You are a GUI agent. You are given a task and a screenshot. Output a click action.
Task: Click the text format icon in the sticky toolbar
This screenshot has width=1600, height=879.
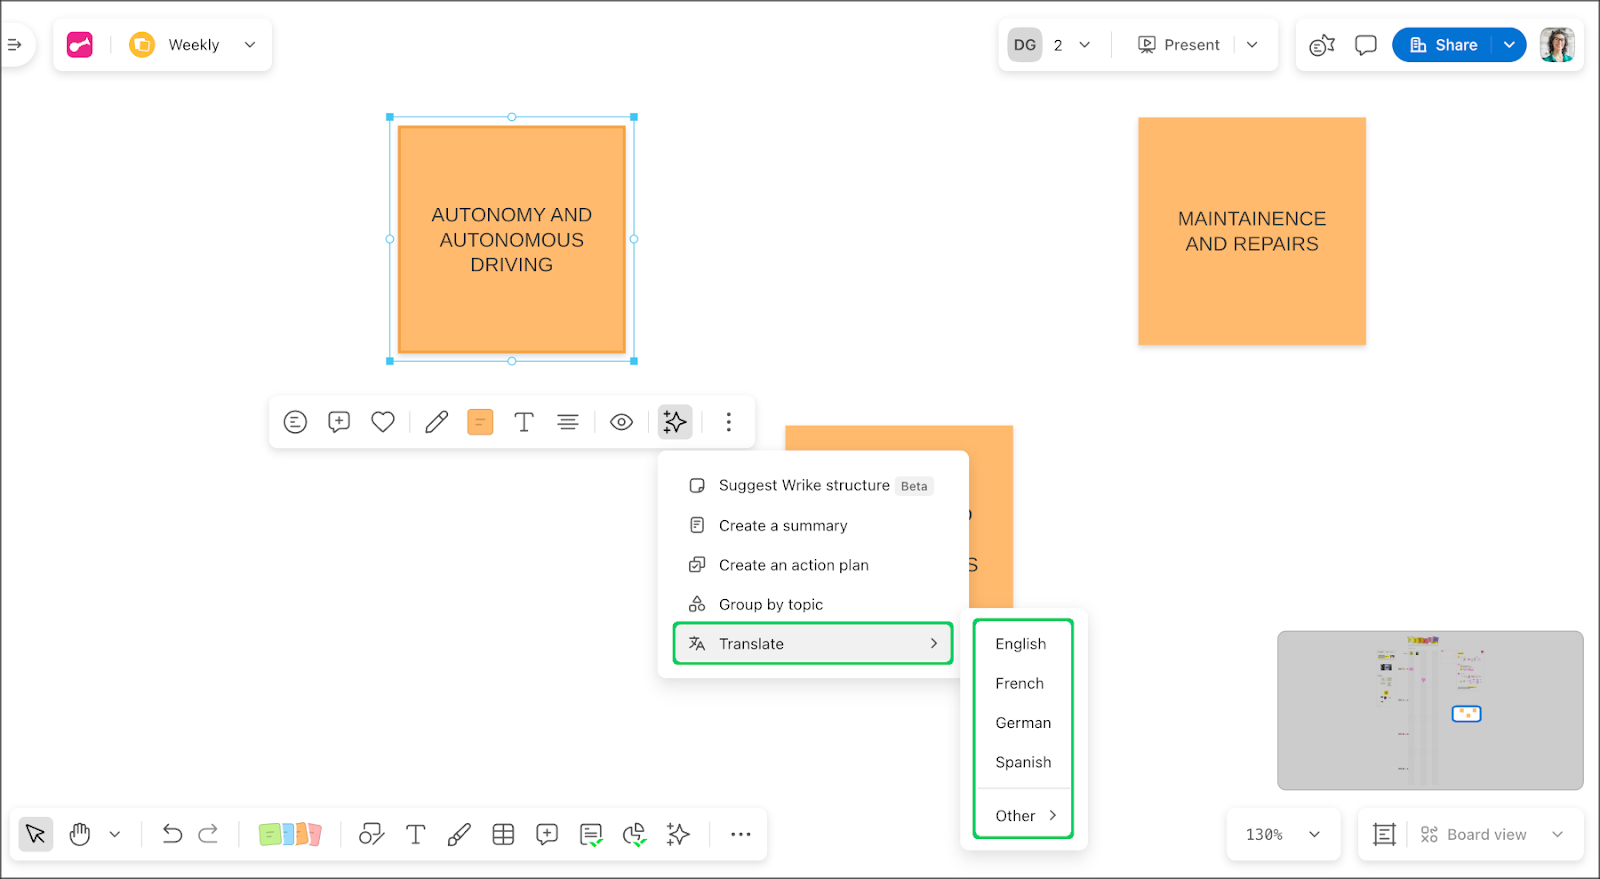(524, 422)
